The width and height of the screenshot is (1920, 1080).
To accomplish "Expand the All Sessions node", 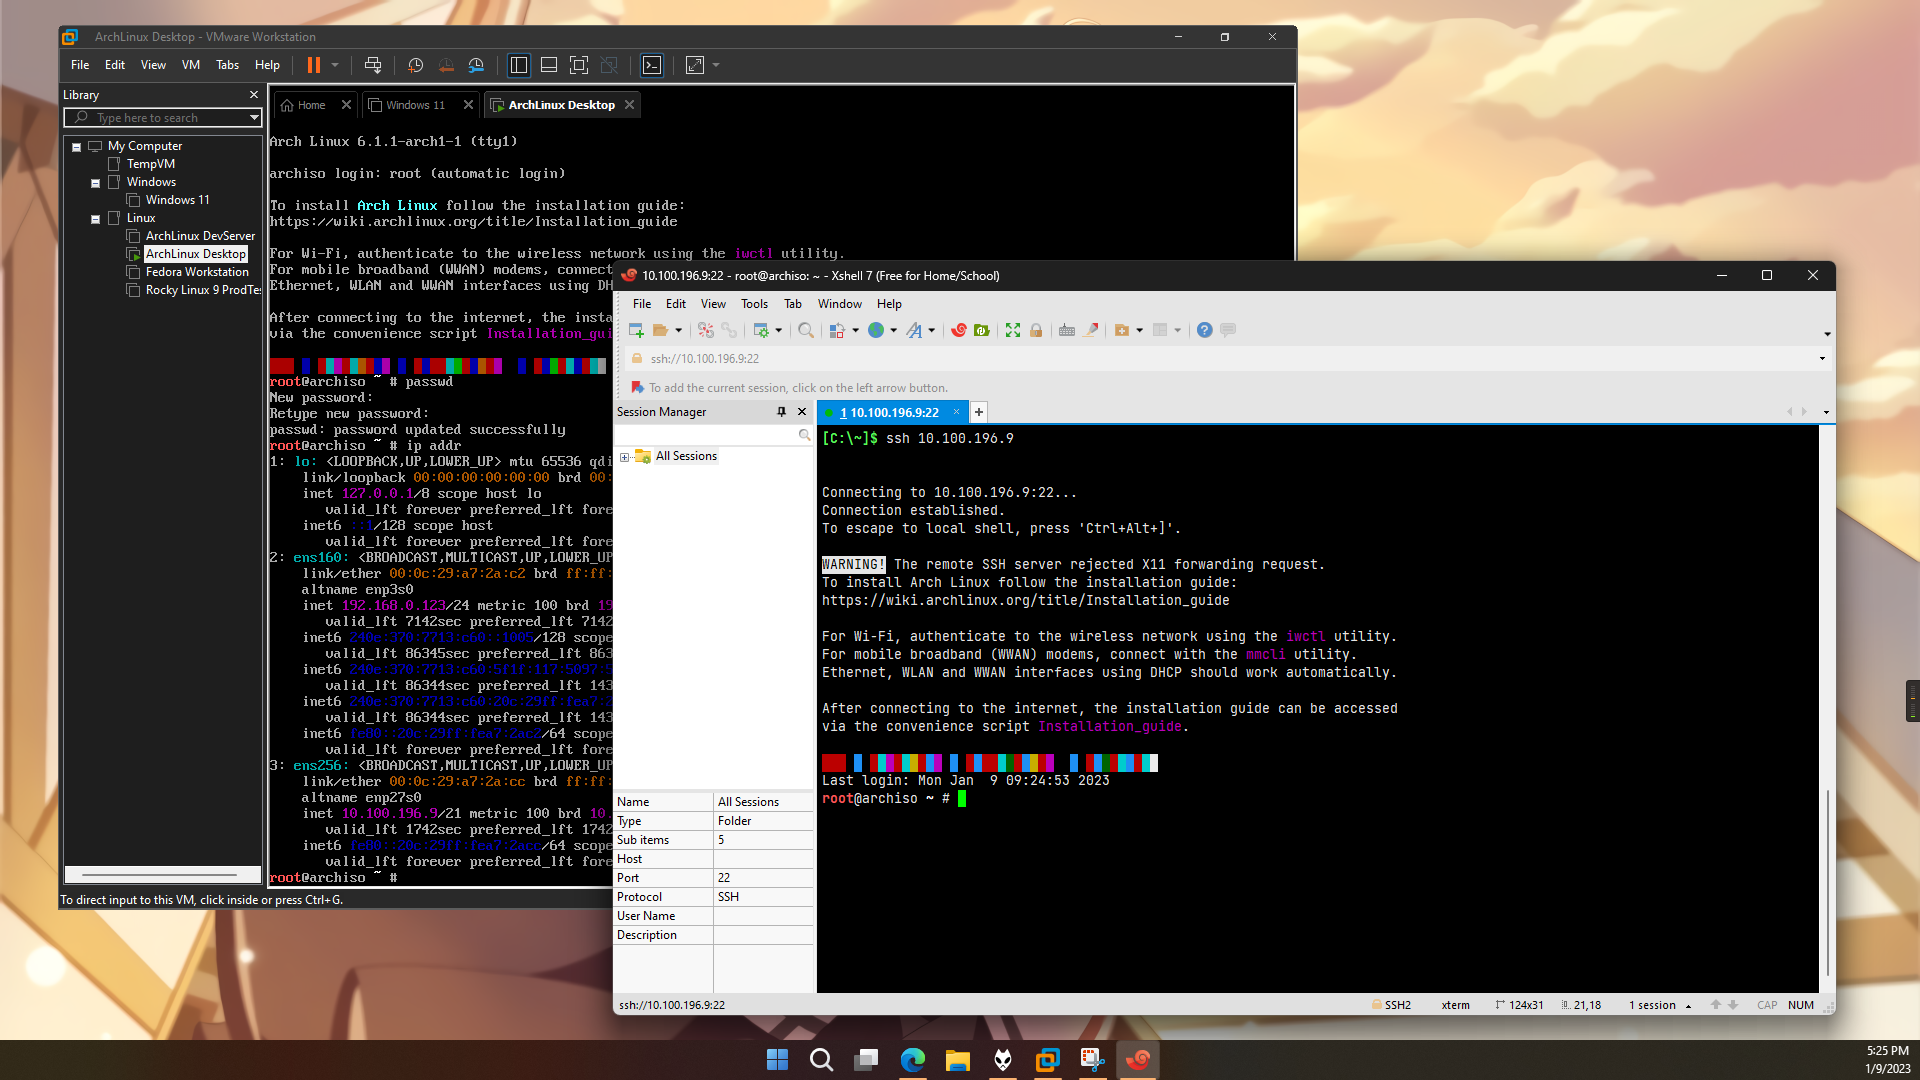I will 624,456.
